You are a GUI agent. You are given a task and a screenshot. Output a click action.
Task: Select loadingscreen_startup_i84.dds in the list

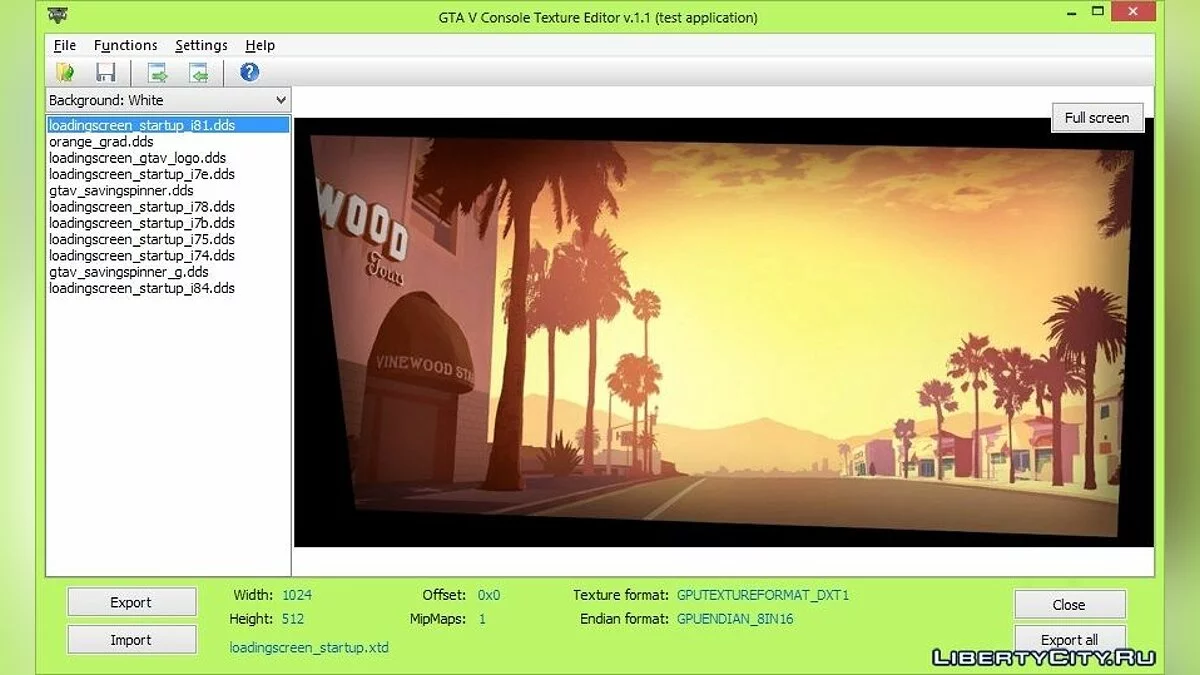[141, 288]
